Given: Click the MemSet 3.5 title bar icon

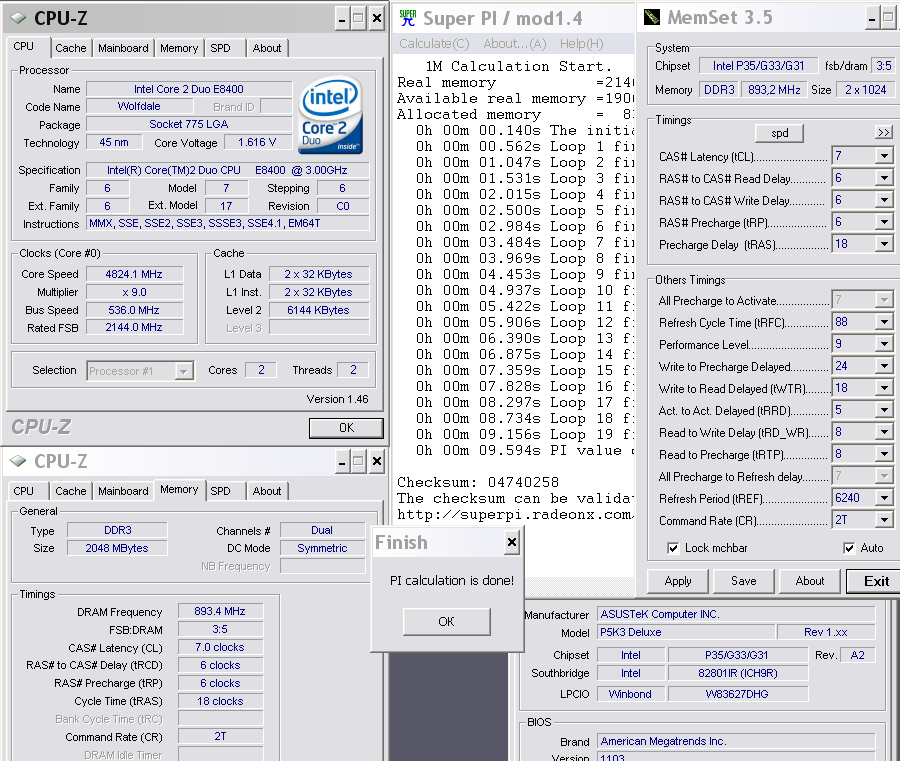Looking at the screenshot, I should pyautogui.click(x=651, y=17).
